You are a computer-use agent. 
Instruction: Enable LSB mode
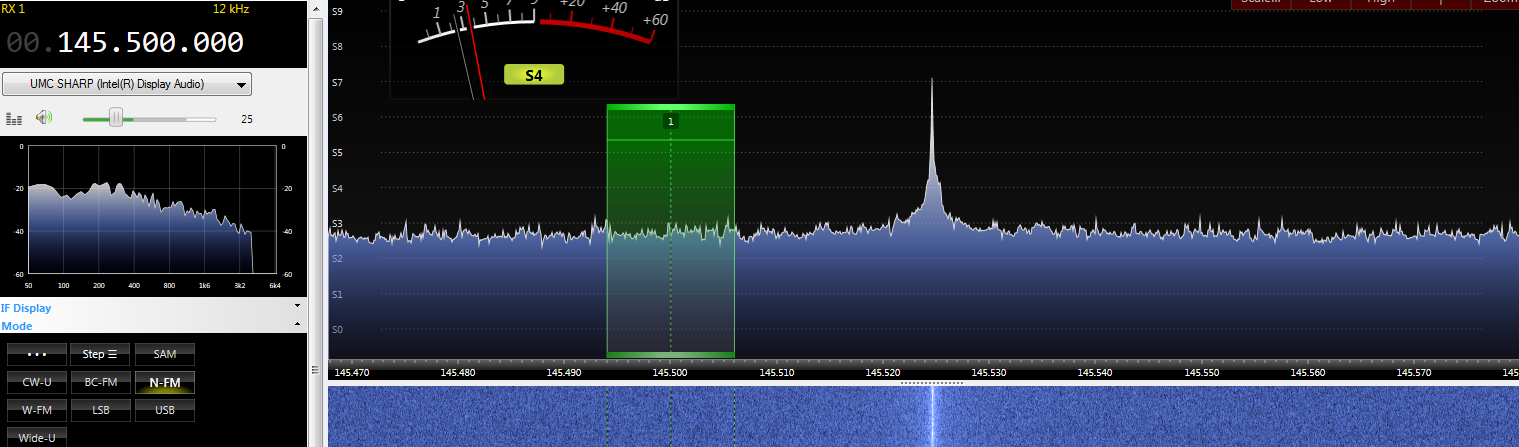[x=100, y=409]
